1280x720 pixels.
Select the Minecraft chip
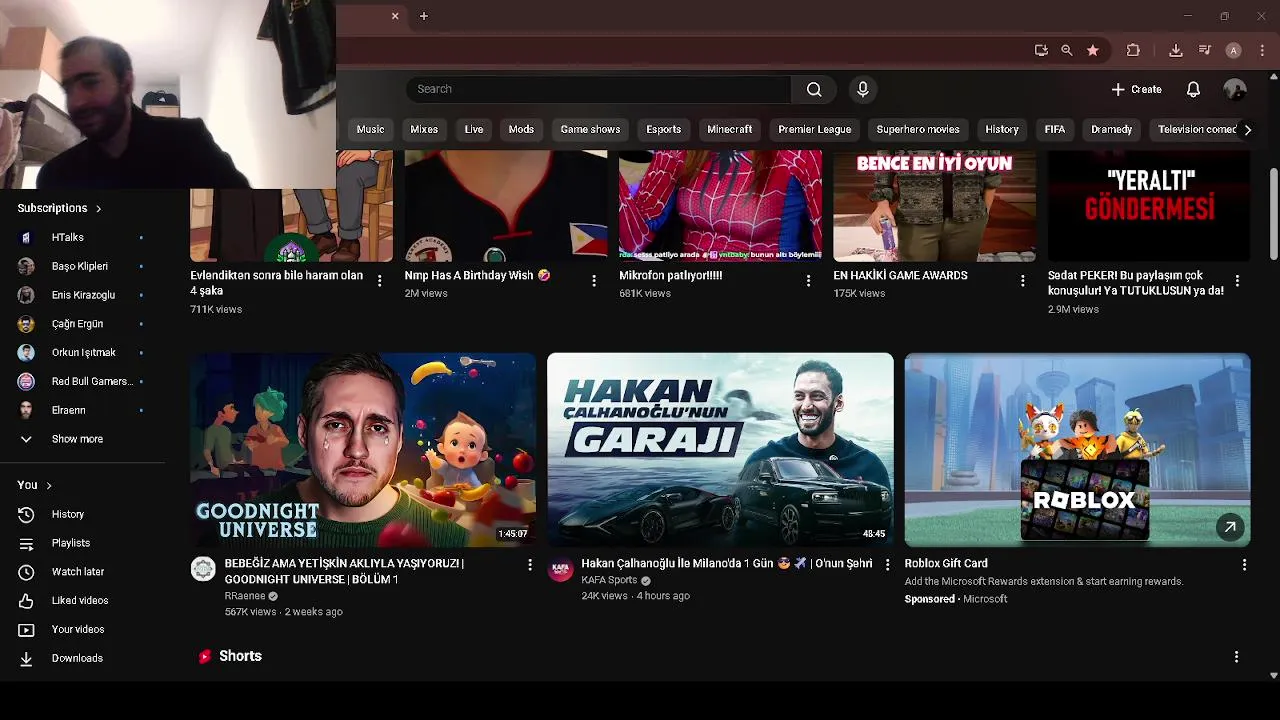point(730,129)
